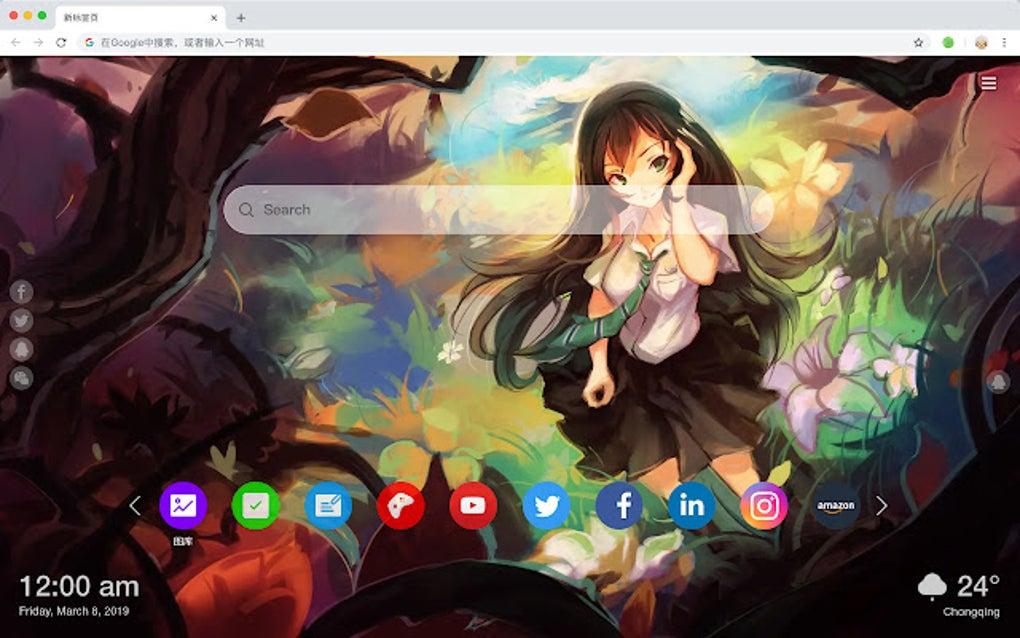Click the QQ penguin icon in left sidebar

(x=21, y=349)
